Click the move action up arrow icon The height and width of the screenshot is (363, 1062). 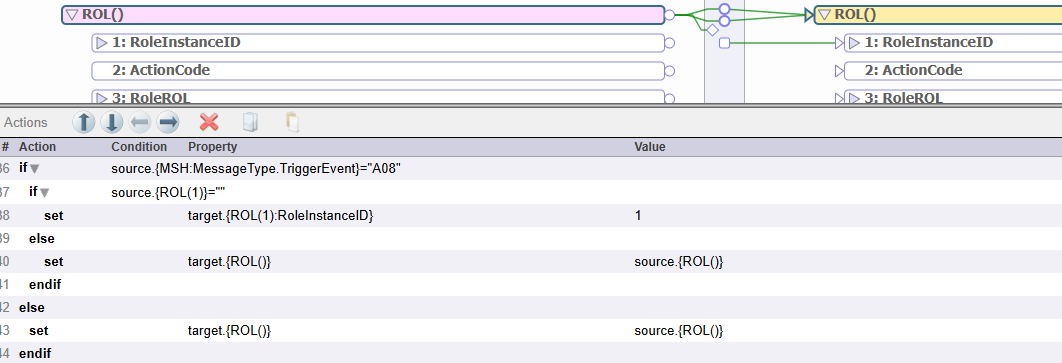[84, 123]
